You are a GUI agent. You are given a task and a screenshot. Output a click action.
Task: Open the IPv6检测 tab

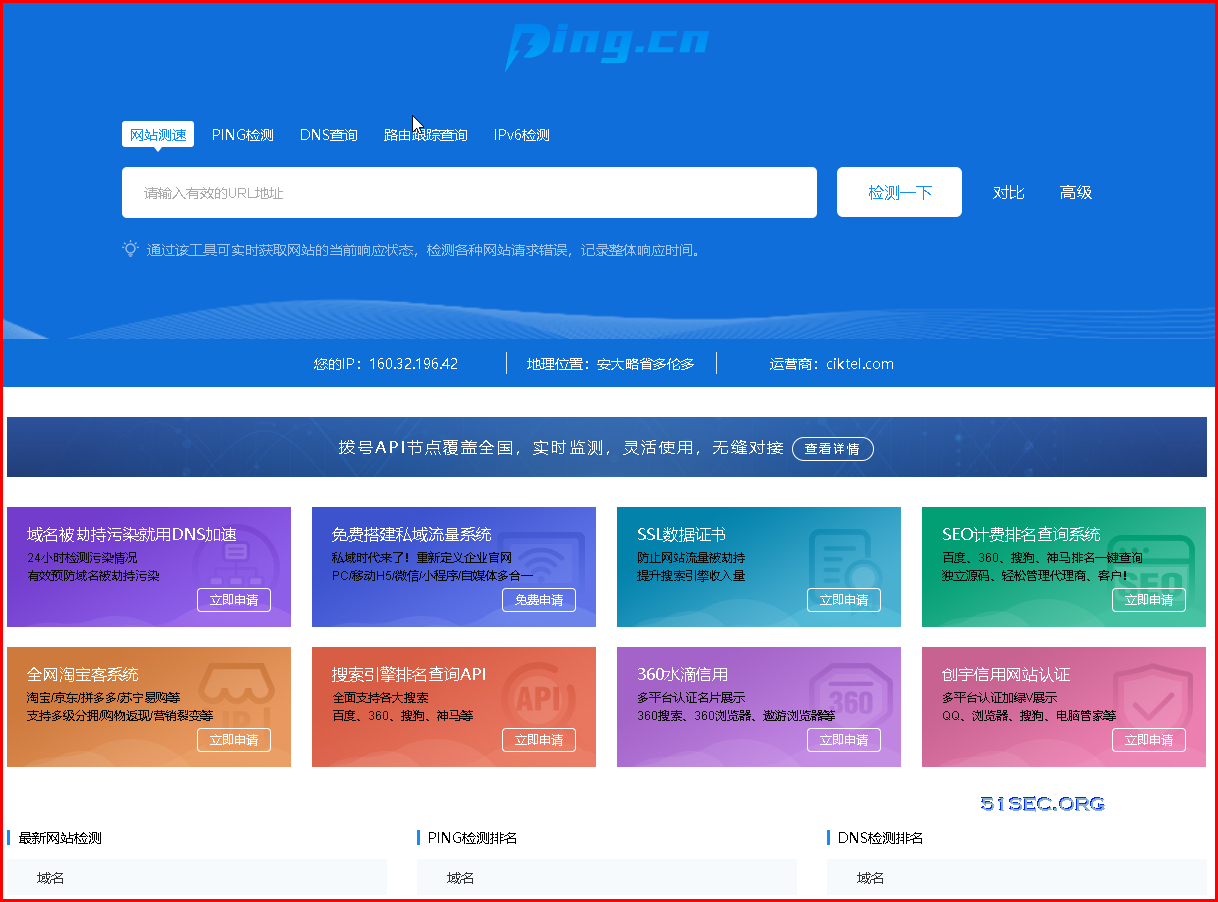[x=522, y=135]
